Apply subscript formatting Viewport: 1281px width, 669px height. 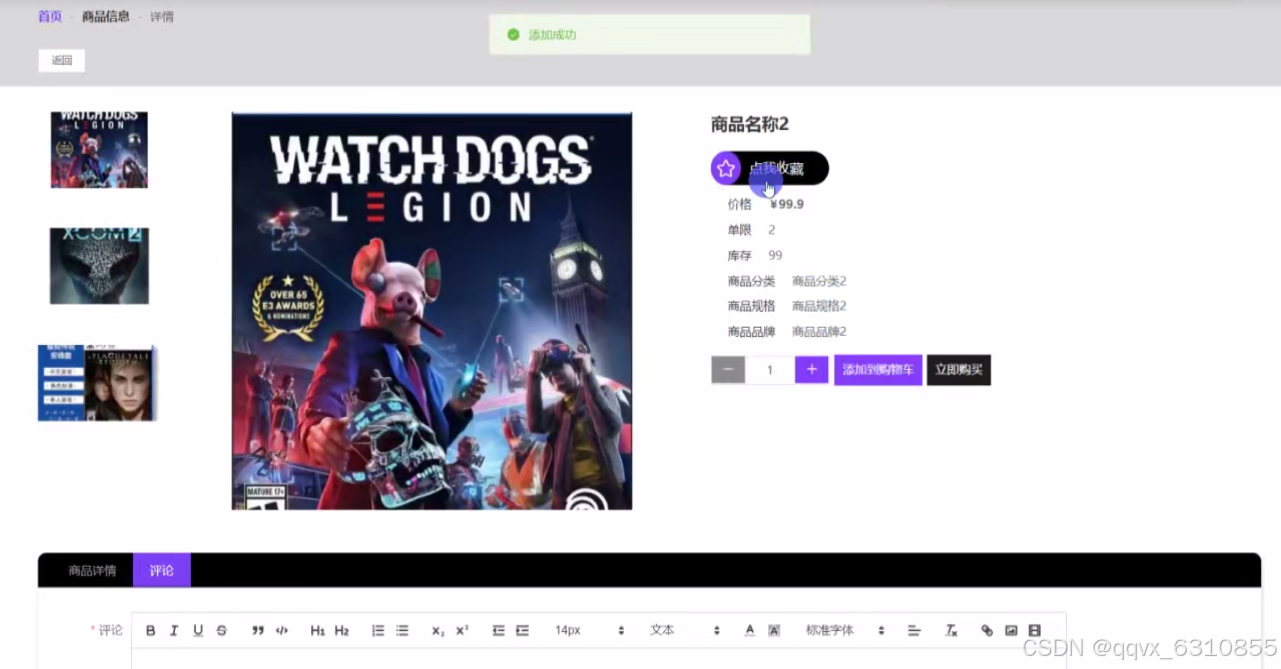tap(438, 630)
